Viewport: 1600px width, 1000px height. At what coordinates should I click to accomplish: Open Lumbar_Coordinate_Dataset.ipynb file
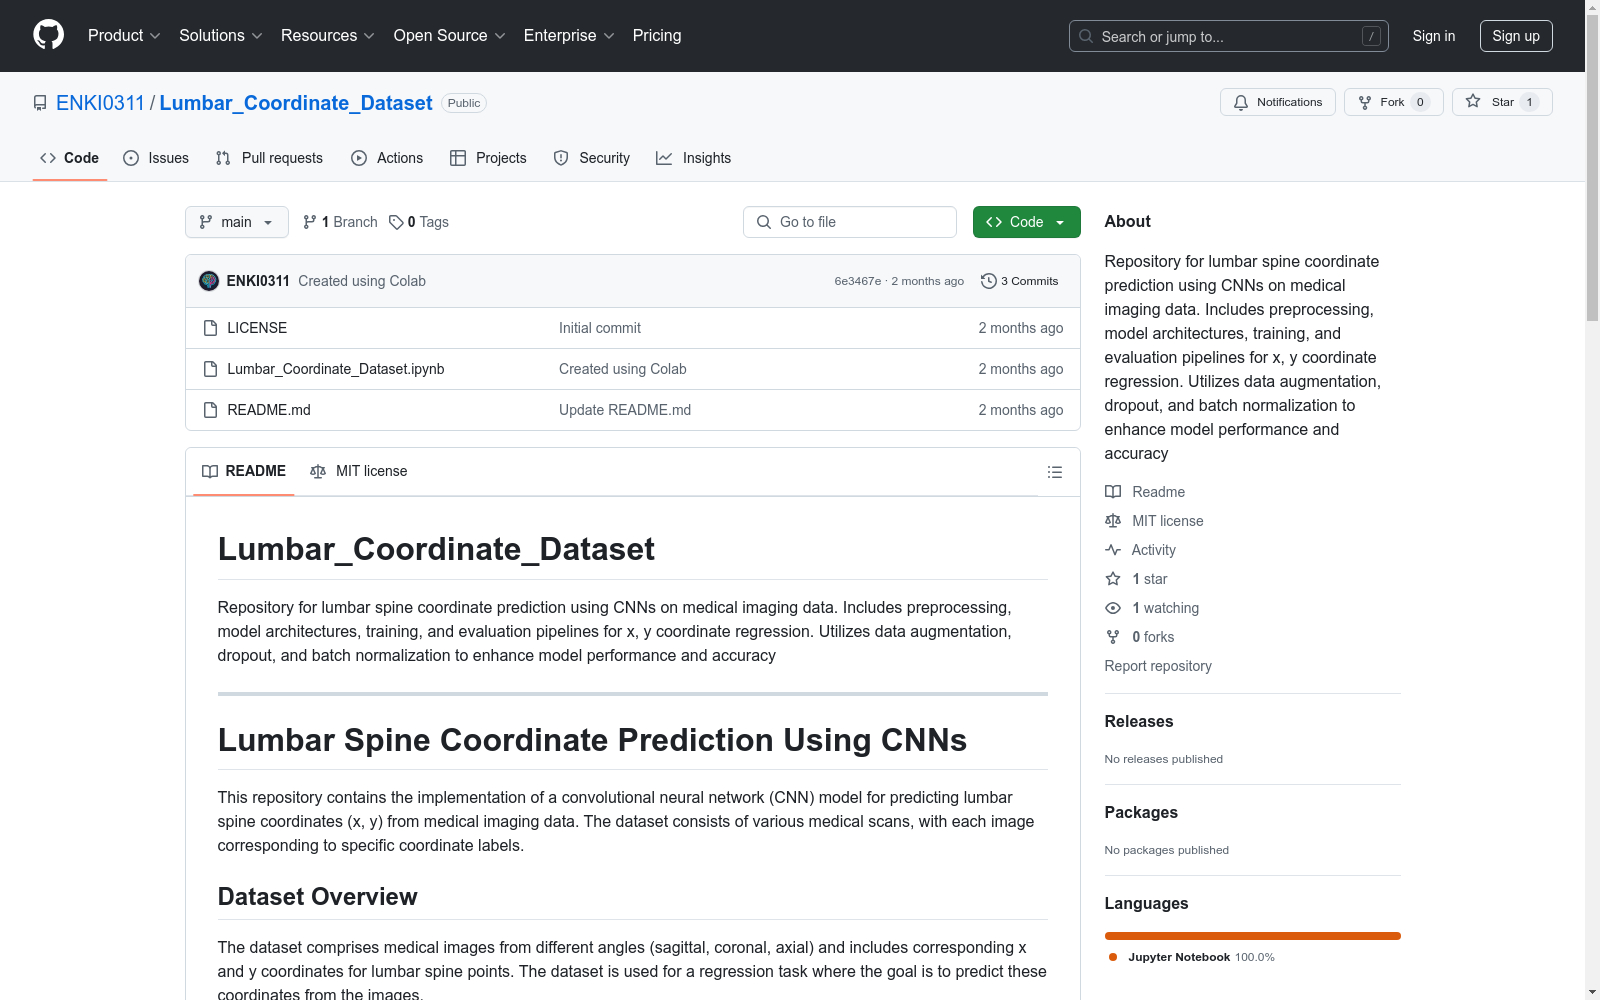click(x=336, y=369)
